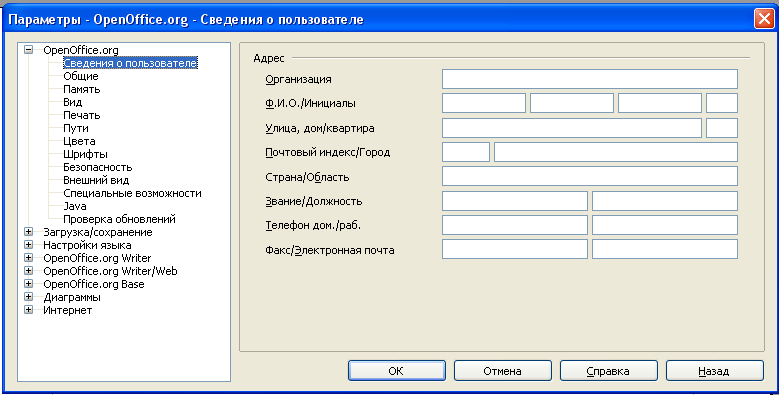The image size is (779, 395).
Task: Click the Страна/Область input field
Action: pos(590,176)
